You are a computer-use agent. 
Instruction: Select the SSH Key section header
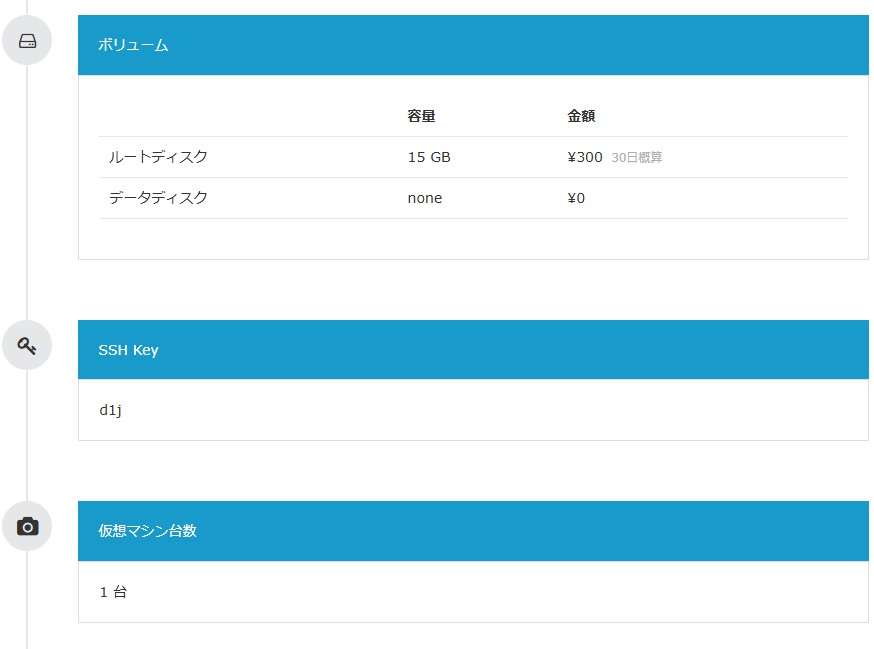click(473, 350)
